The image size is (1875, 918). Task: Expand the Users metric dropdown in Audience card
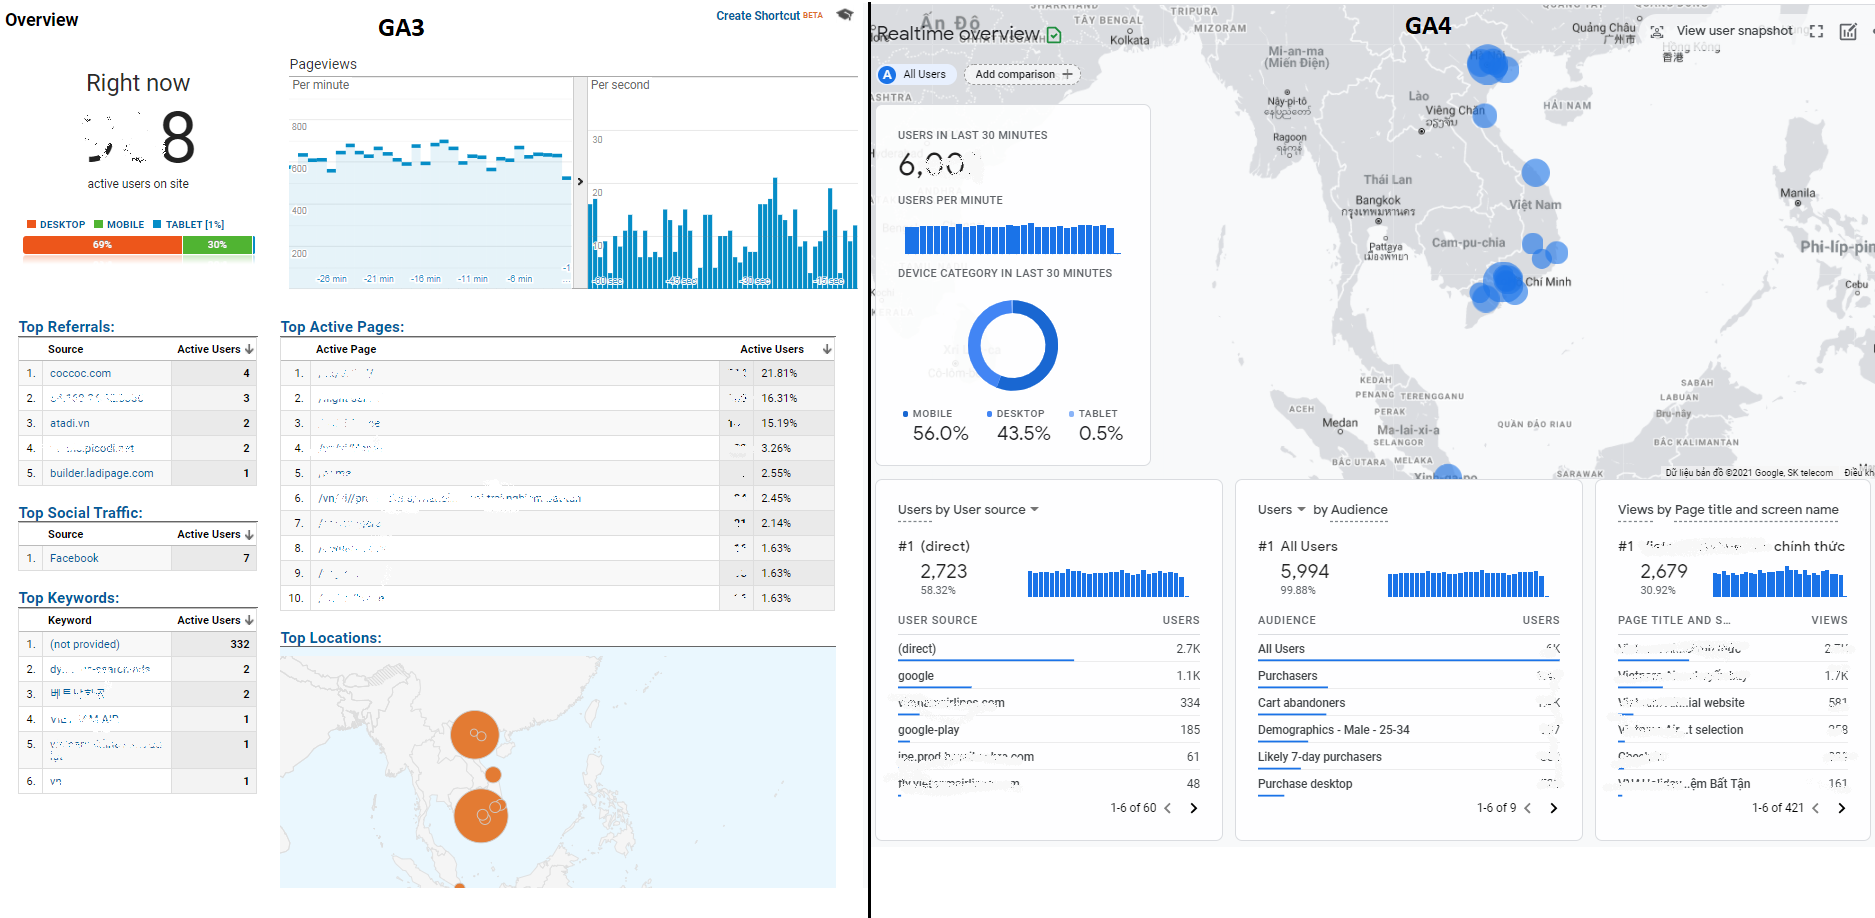[x=1282, y=510]
